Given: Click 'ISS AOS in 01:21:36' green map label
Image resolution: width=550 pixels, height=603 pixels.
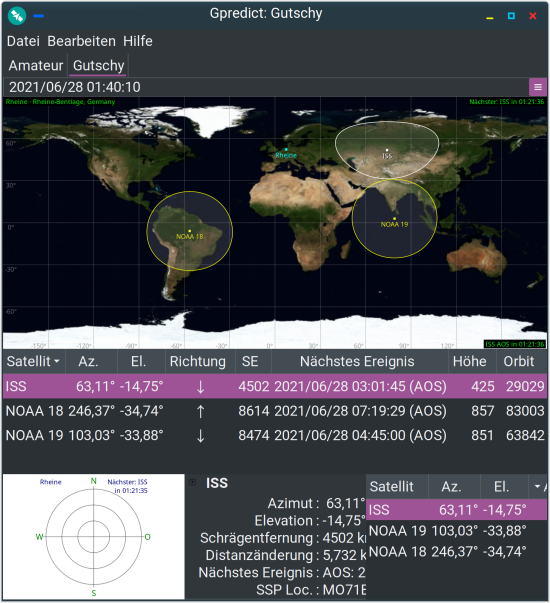Looking at the screenshot, I should [x=515, y=344].
